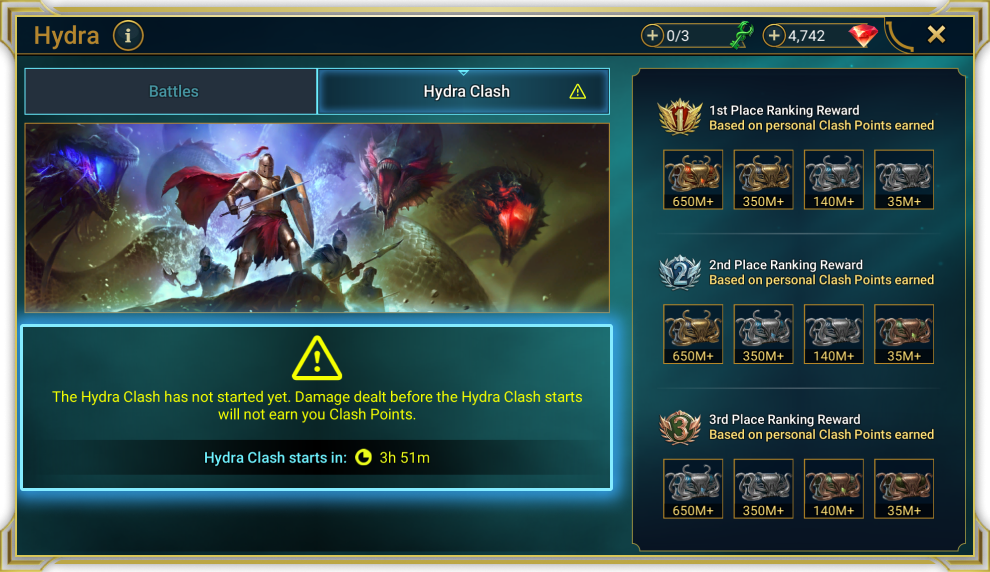Open 1st place 650M+ reward chest
990x572 pixels.
[693, 179]
